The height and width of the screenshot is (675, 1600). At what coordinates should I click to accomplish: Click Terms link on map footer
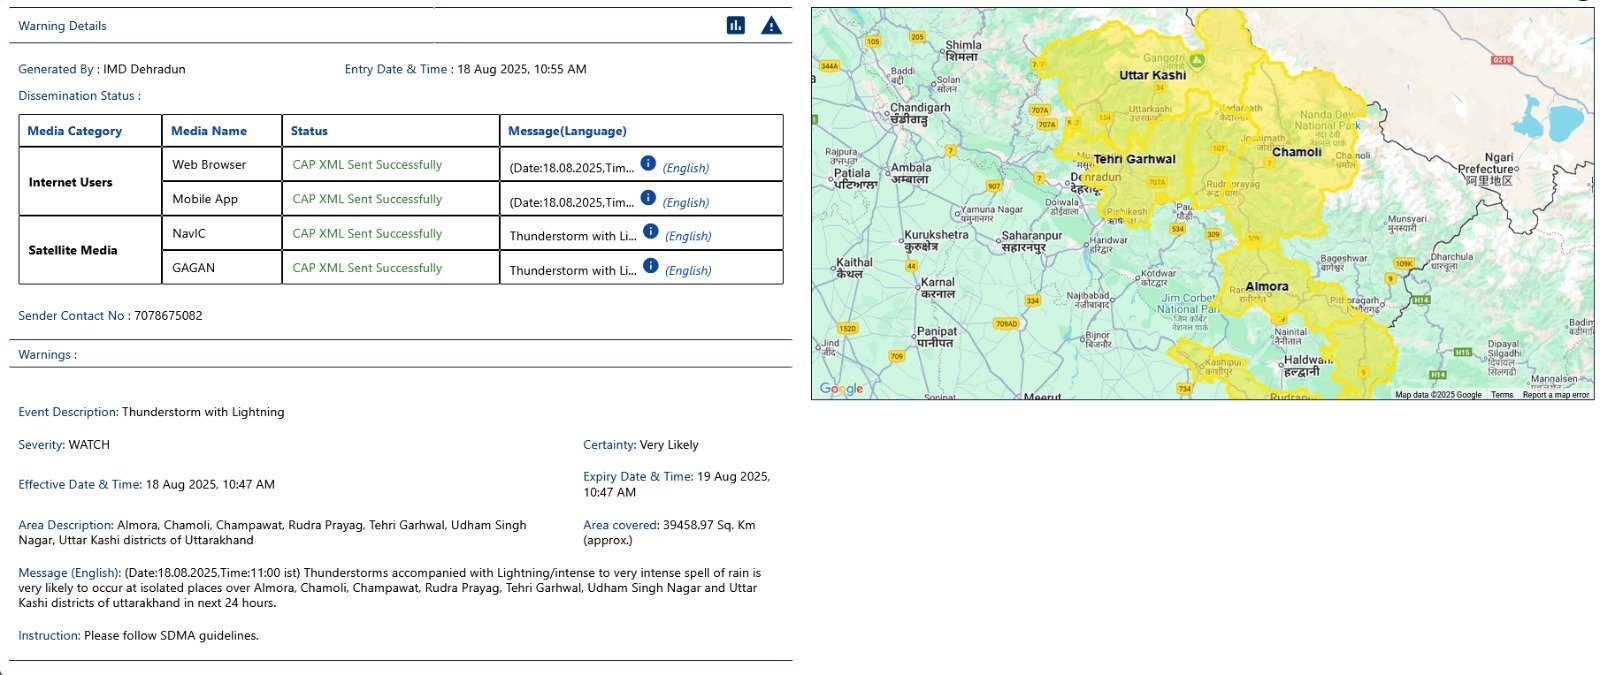1502,395
